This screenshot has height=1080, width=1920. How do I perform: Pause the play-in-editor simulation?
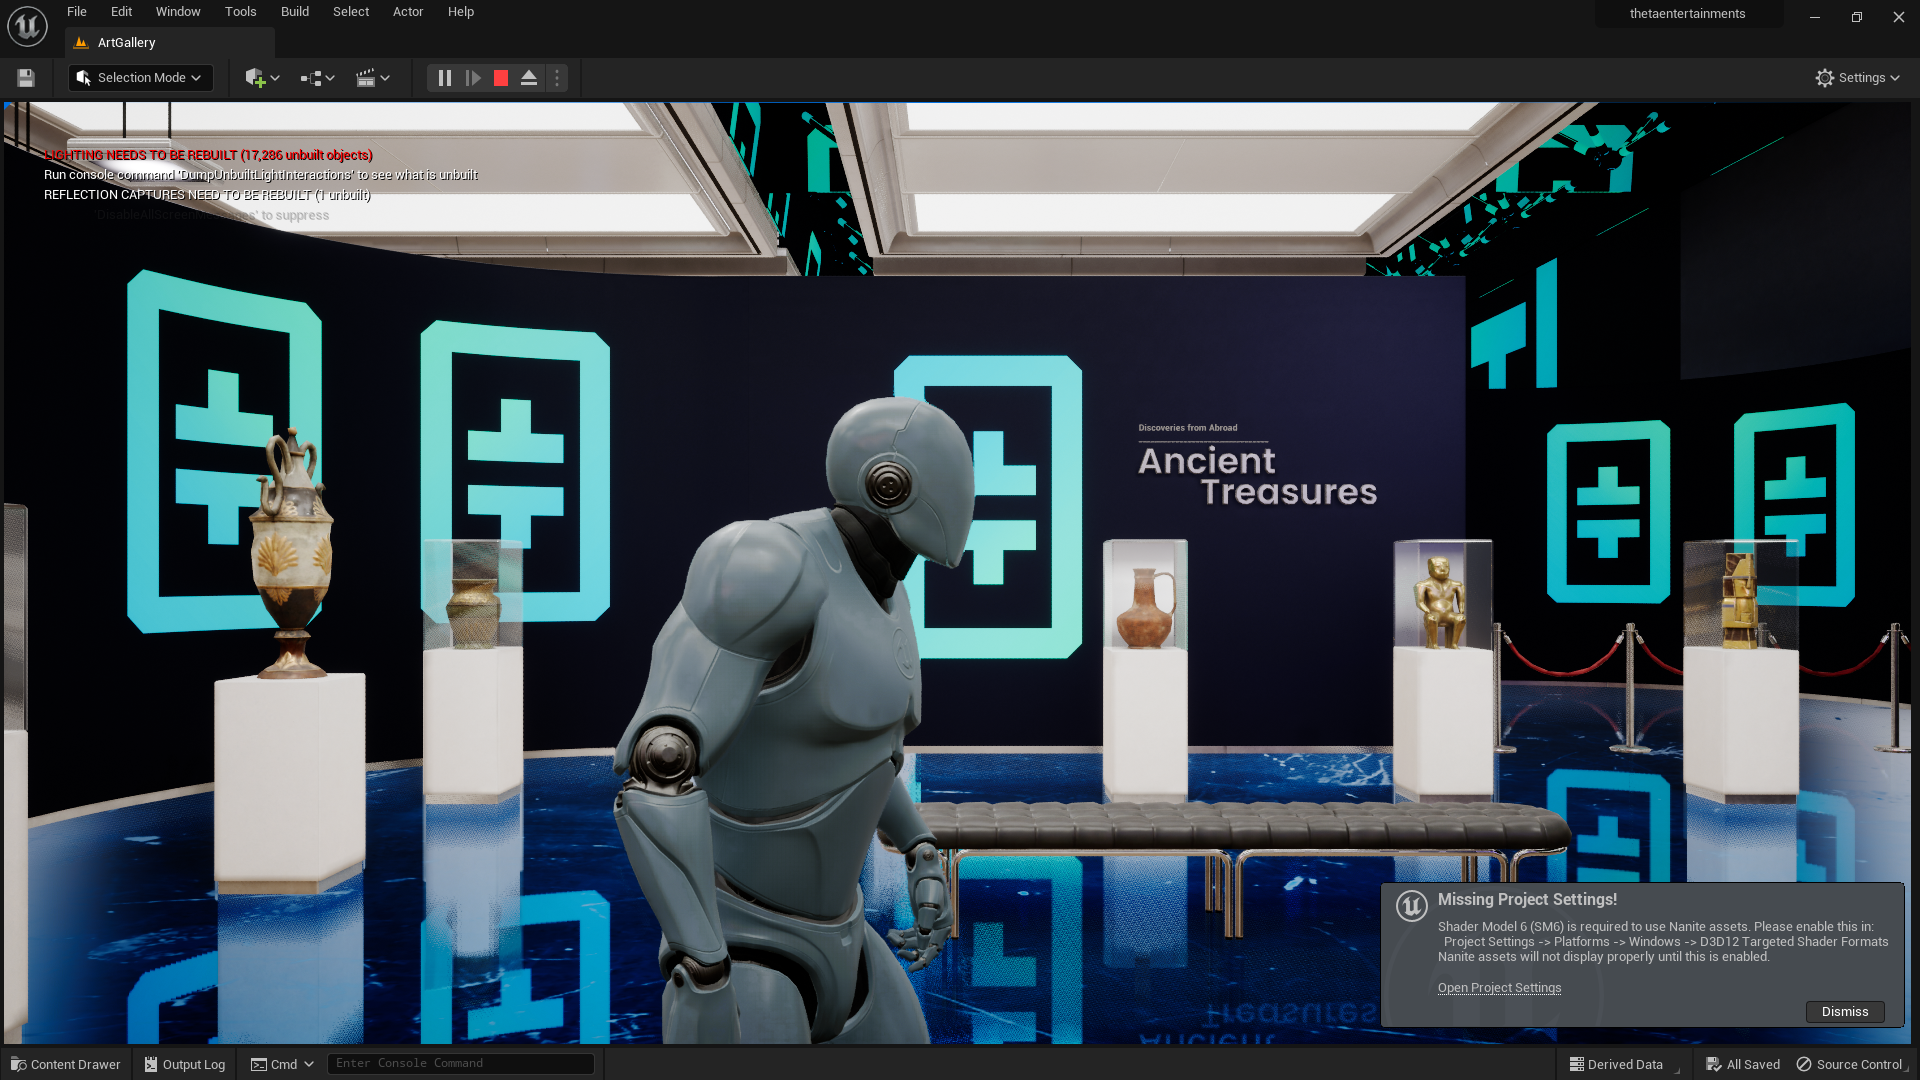(445, 78)
